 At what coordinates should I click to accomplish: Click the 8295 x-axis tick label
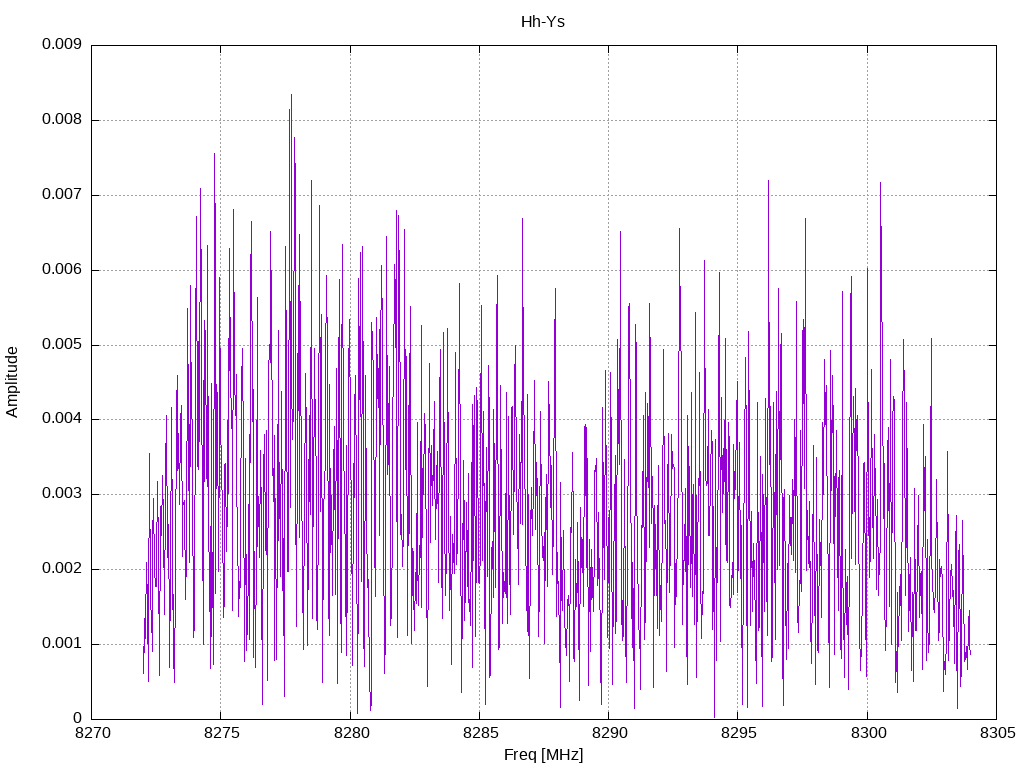tap(739, 733)
